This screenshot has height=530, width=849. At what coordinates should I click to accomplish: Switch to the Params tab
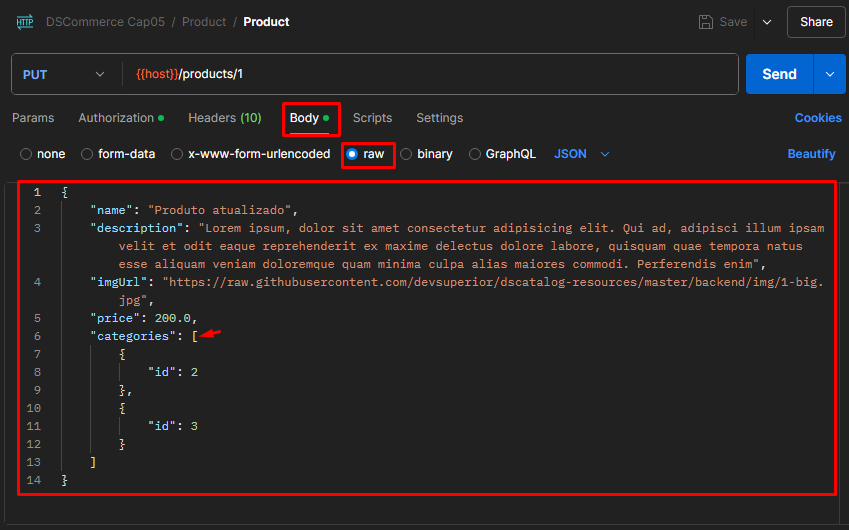click(33, 118)
